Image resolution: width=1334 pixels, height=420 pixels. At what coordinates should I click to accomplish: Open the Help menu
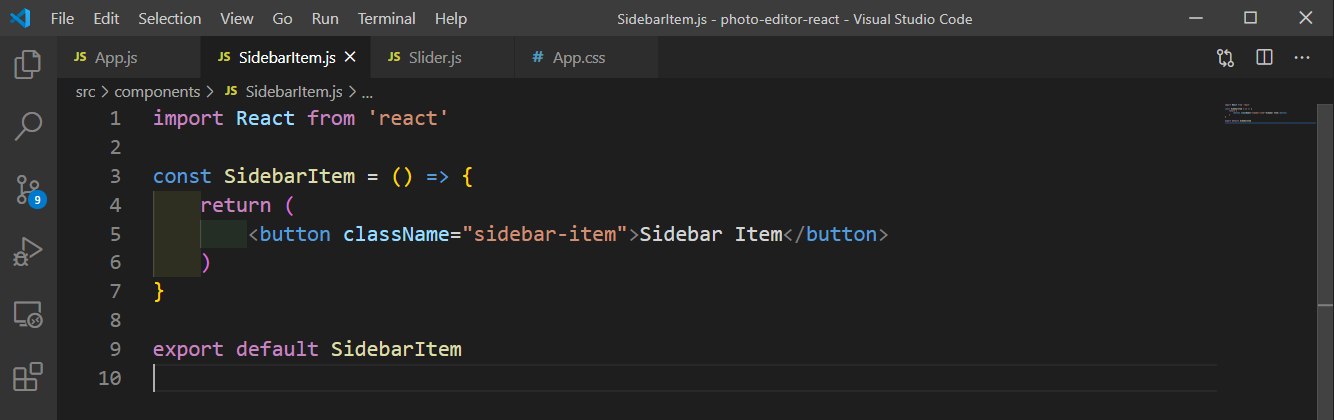[451, 19]
